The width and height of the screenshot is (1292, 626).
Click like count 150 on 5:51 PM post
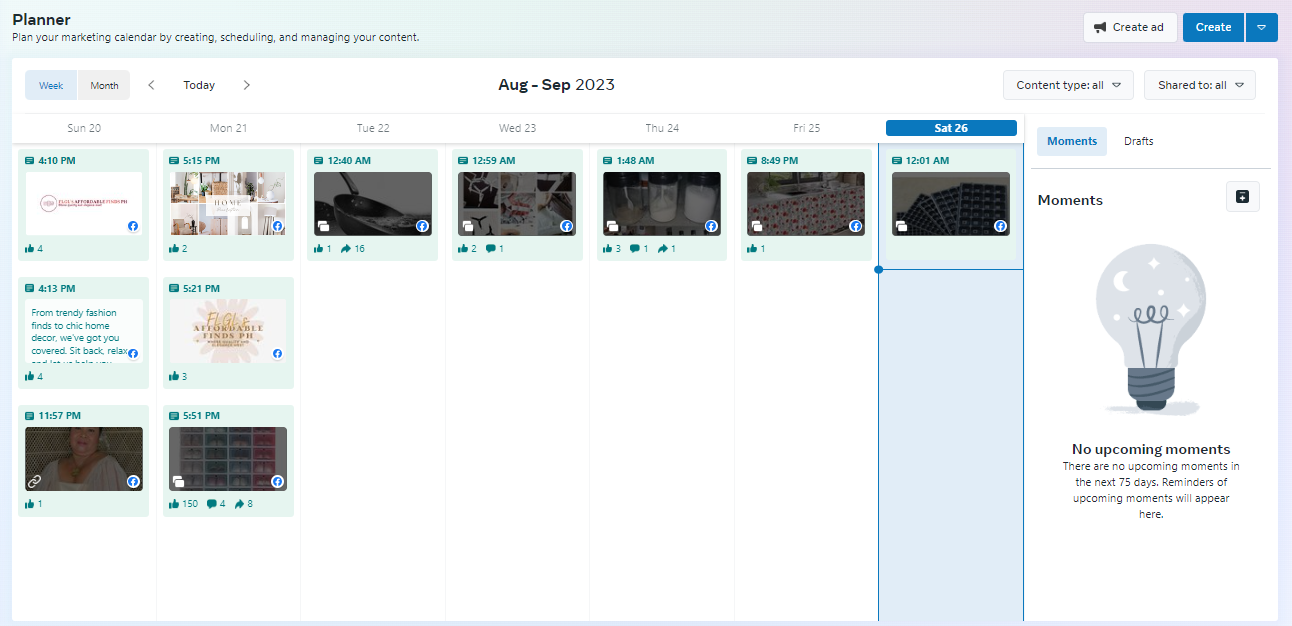184,504
